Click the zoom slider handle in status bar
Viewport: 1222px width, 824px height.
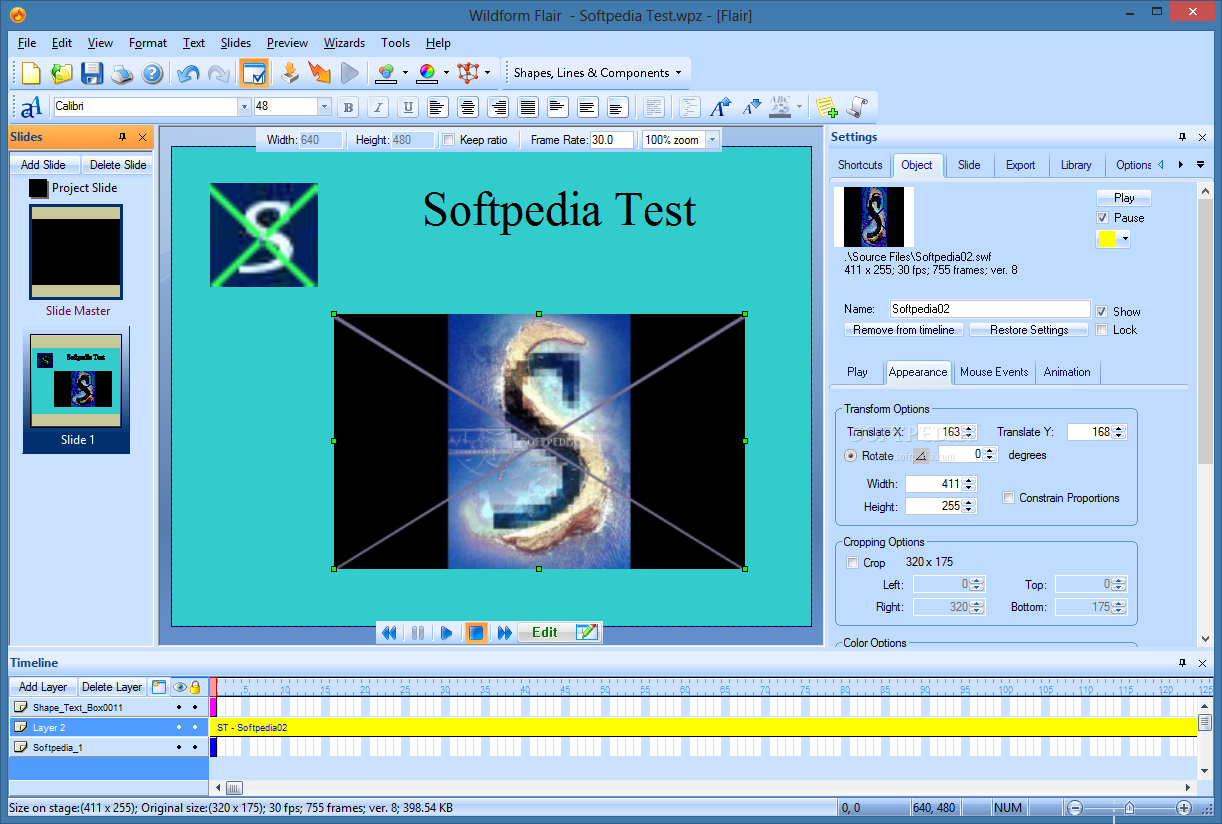pyautogui.click(x=1129, y=808)
